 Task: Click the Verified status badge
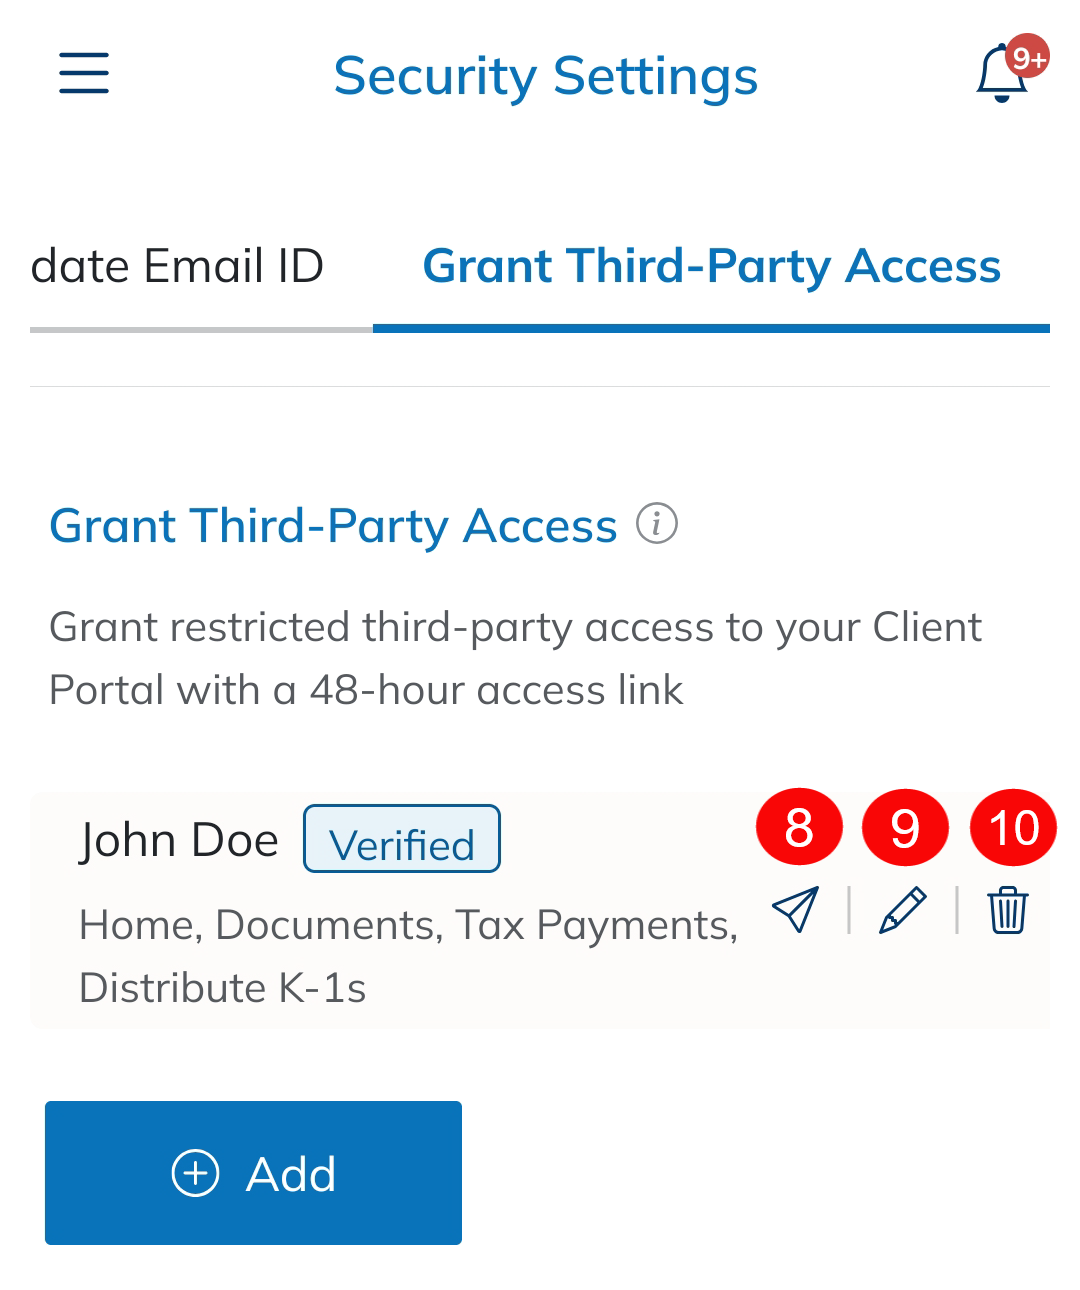point(402,839)
